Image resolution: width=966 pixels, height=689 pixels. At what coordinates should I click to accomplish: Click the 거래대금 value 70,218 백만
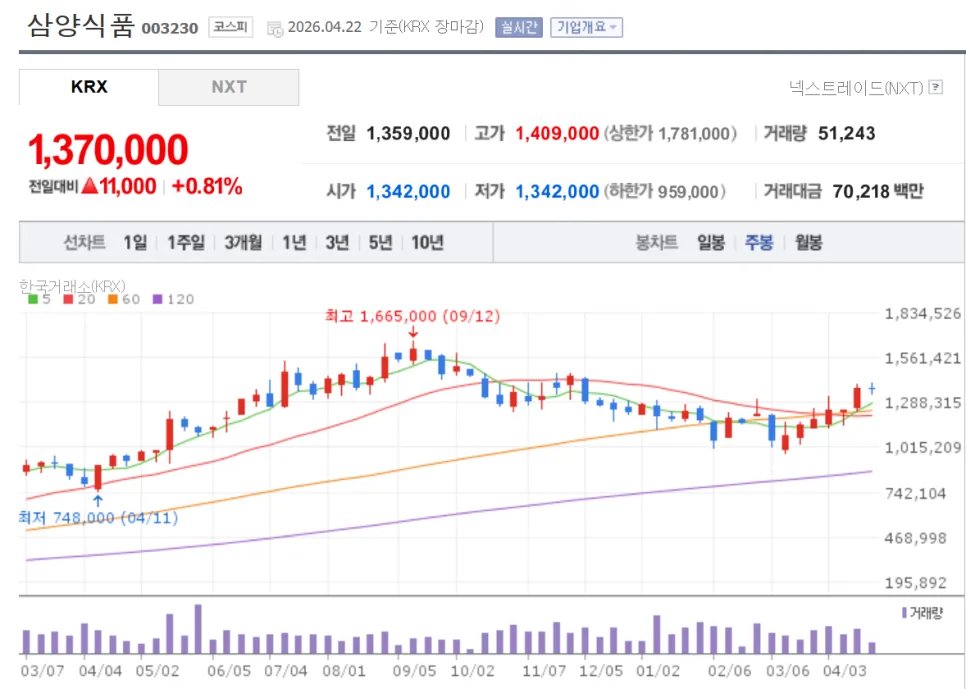pos(878,192)
